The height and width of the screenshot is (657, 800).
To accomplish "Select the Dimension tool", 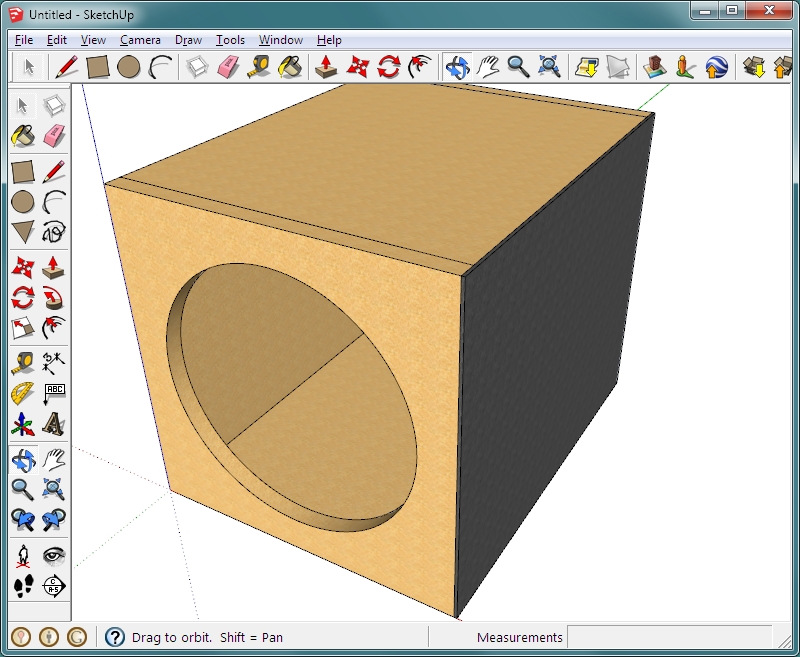I will pos(54,363).
